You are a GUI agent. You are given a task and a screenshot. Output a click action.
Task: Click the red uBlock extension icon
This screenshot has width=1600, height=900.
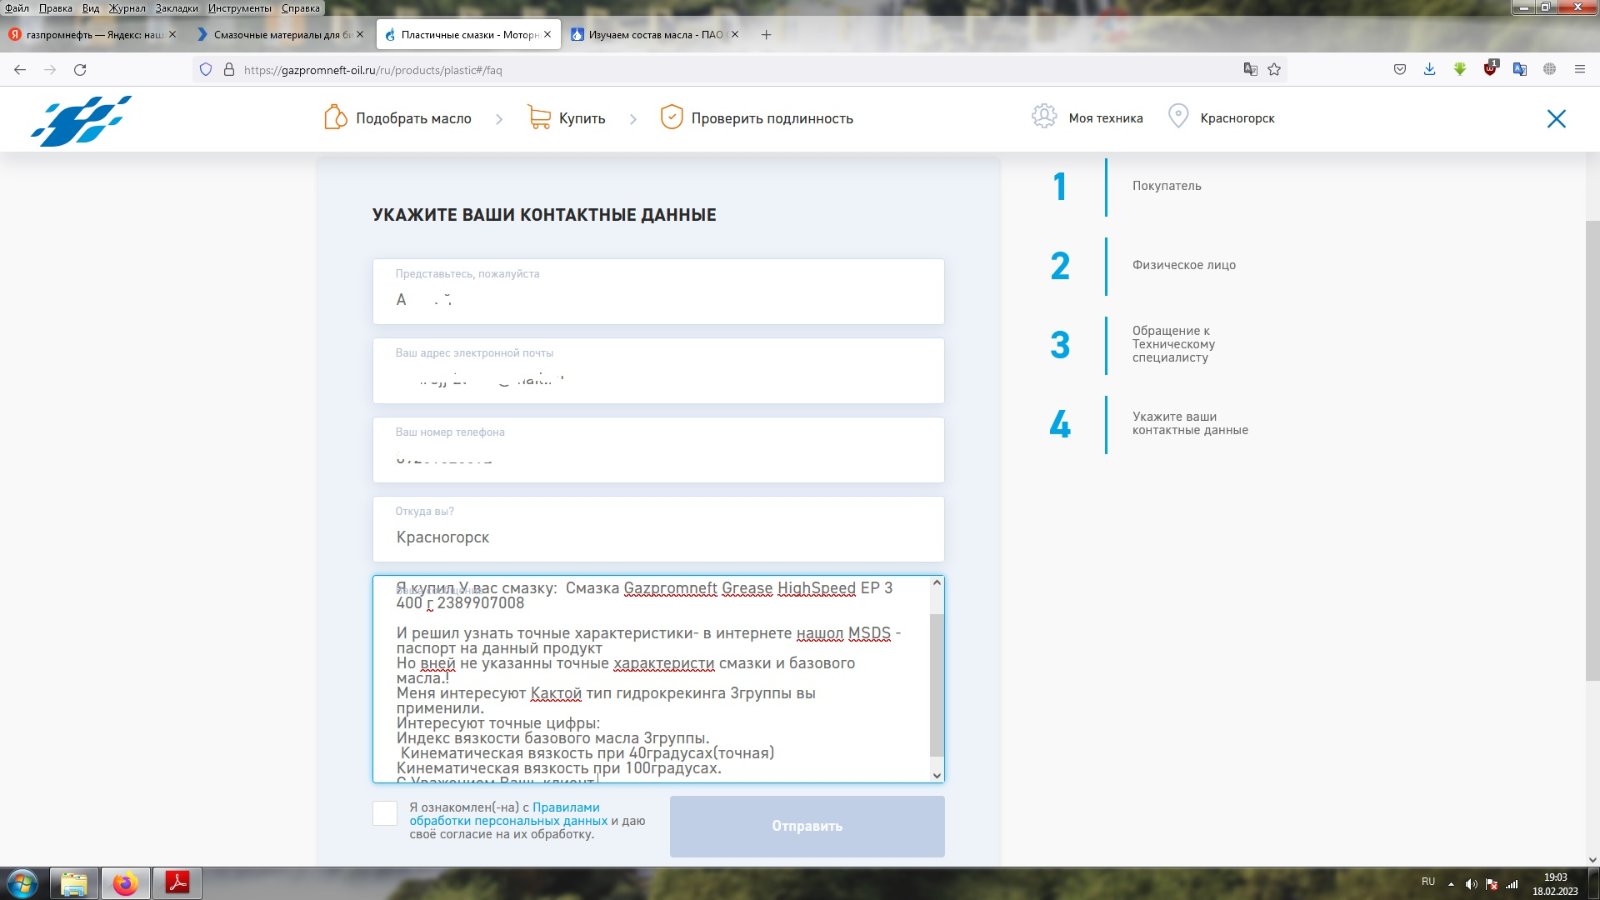pyautogui.click(x=1490, y=69)
